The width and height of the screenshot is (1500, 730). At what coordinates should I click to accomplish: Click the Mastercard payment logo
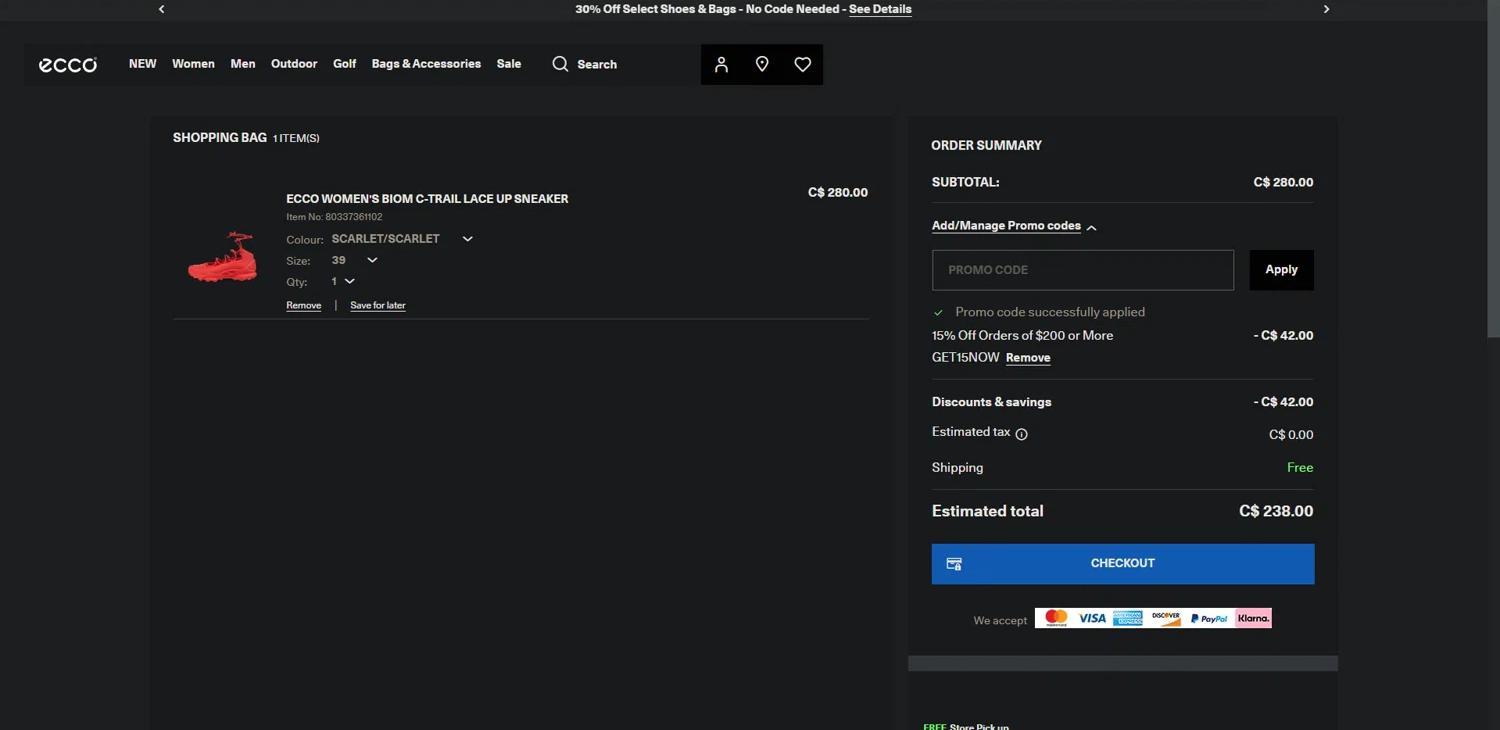1055,618
